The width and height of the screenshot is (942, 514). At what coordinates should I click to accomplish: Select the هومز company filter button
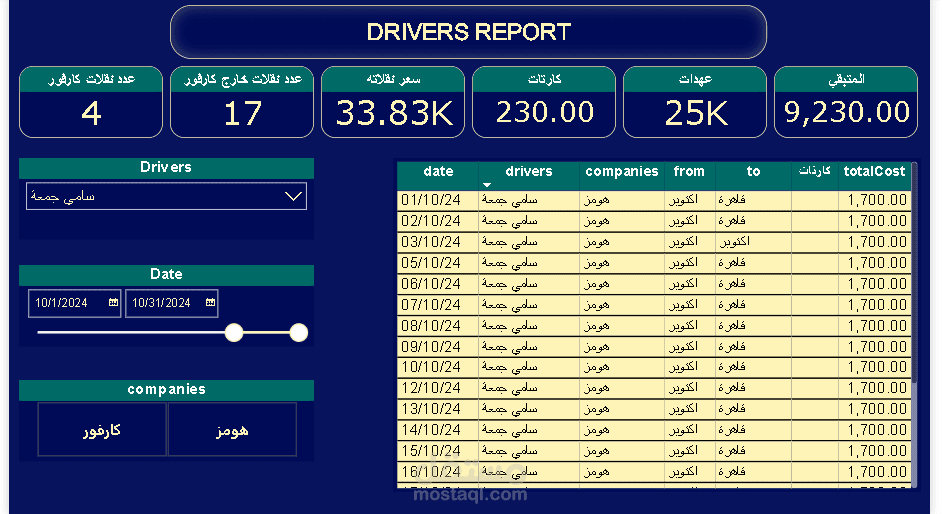232,430
